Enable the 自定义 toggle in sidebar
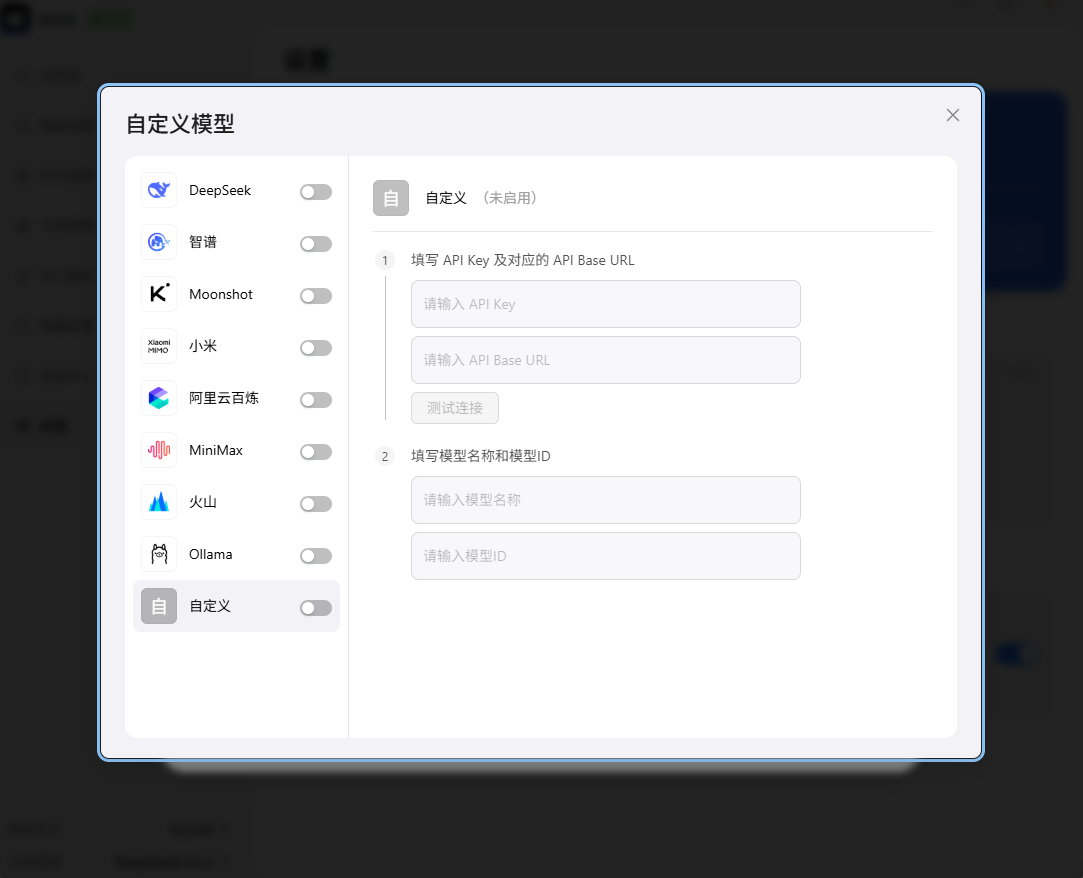This screenshot has height=878, width=1083. 315,607
